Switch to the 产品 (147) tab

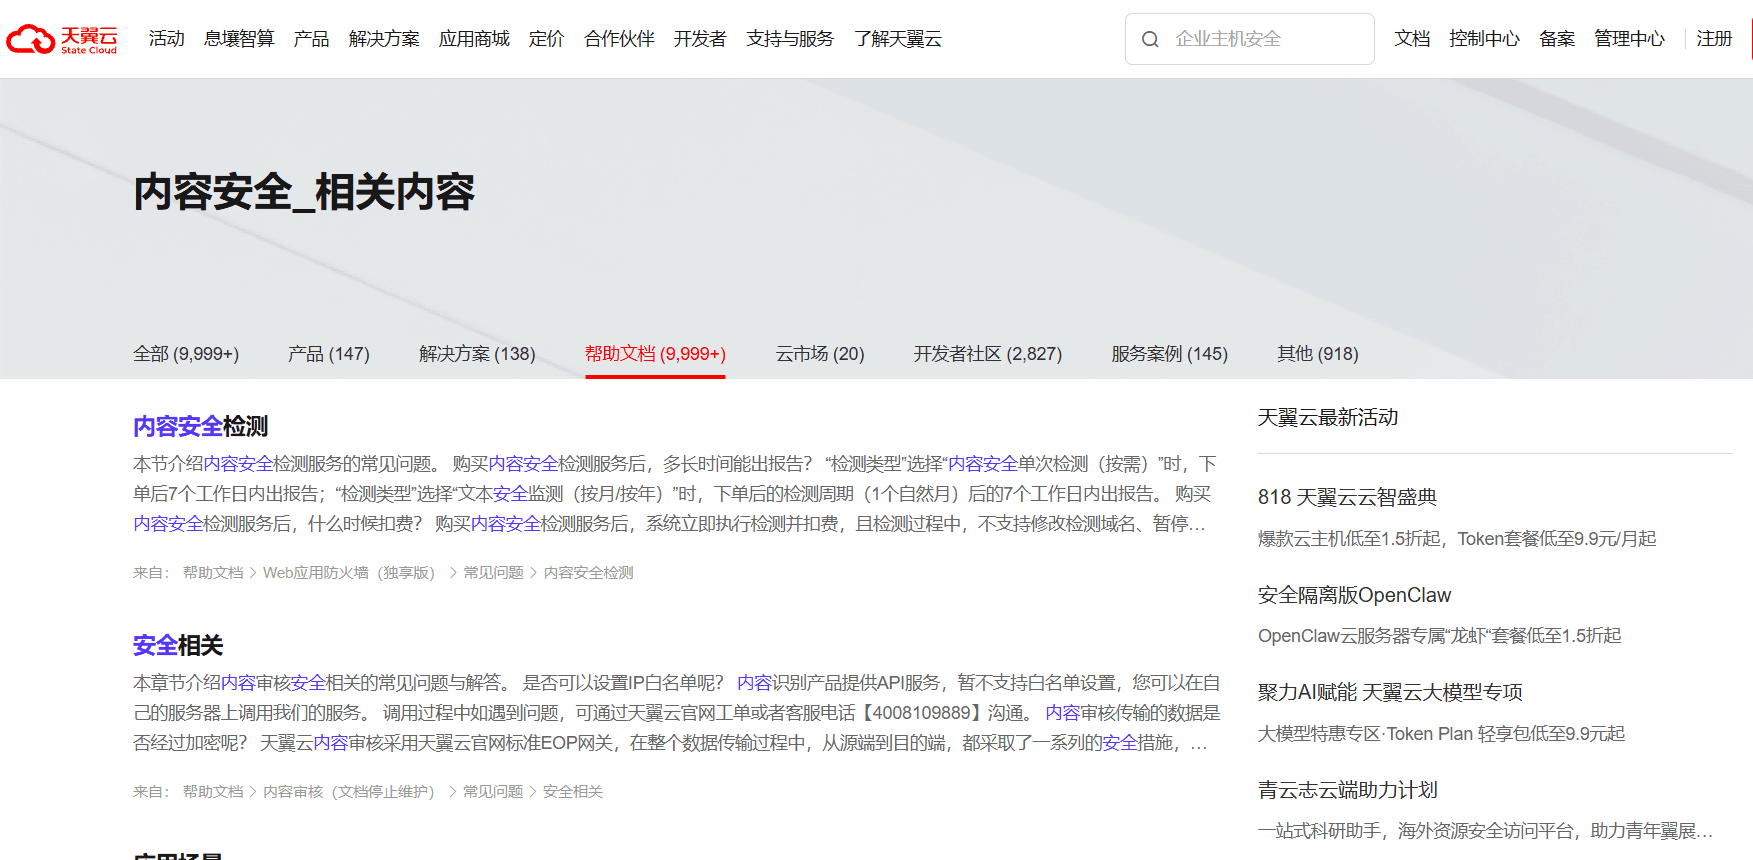point(329,354)
